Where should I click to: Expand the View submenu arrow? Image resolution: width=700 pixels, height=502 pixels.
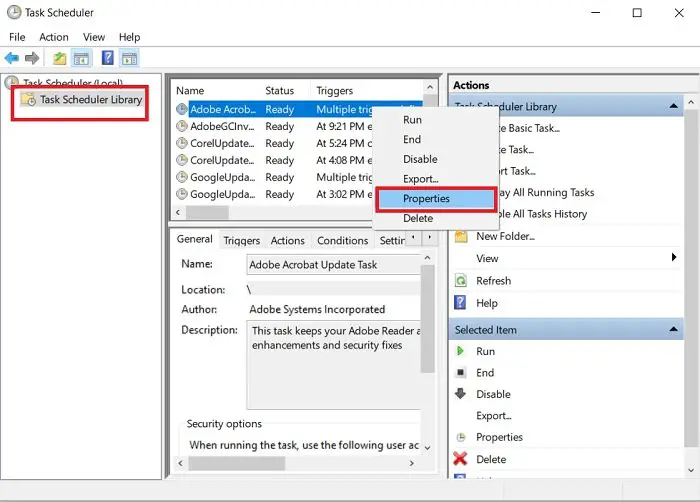click(x=674, y=257)
